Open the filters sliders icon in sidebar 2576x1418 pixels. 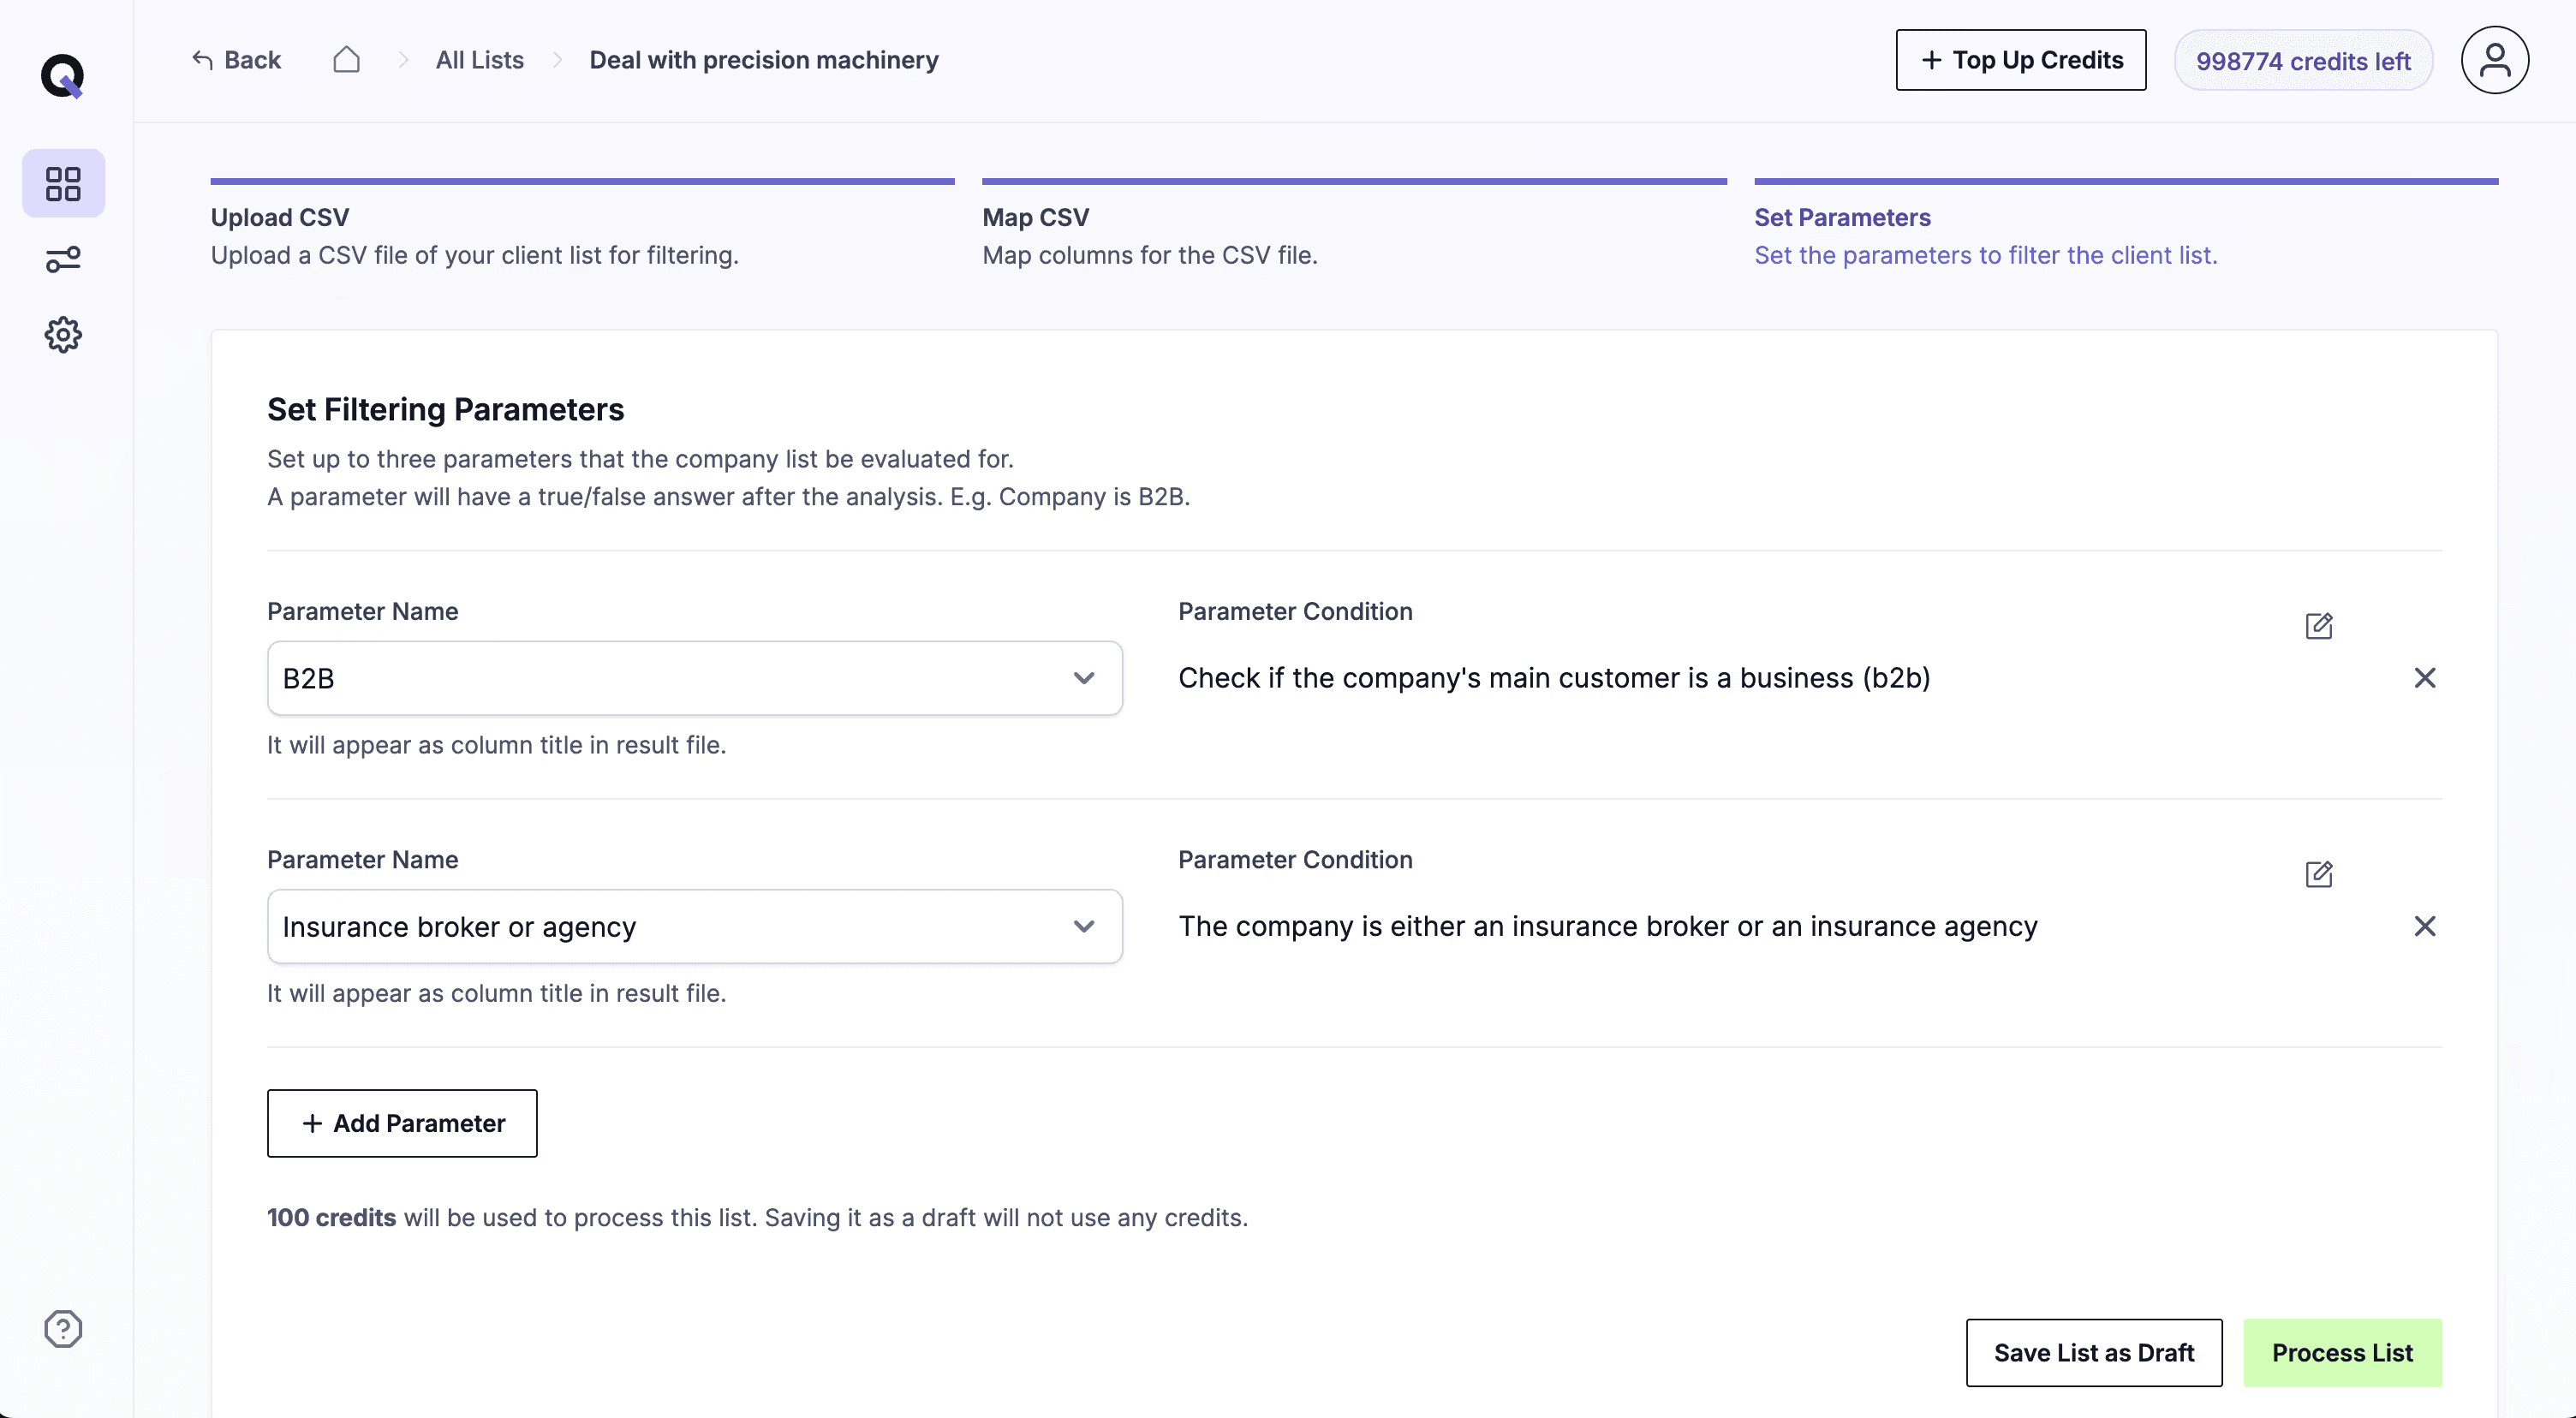click(63, 260)
